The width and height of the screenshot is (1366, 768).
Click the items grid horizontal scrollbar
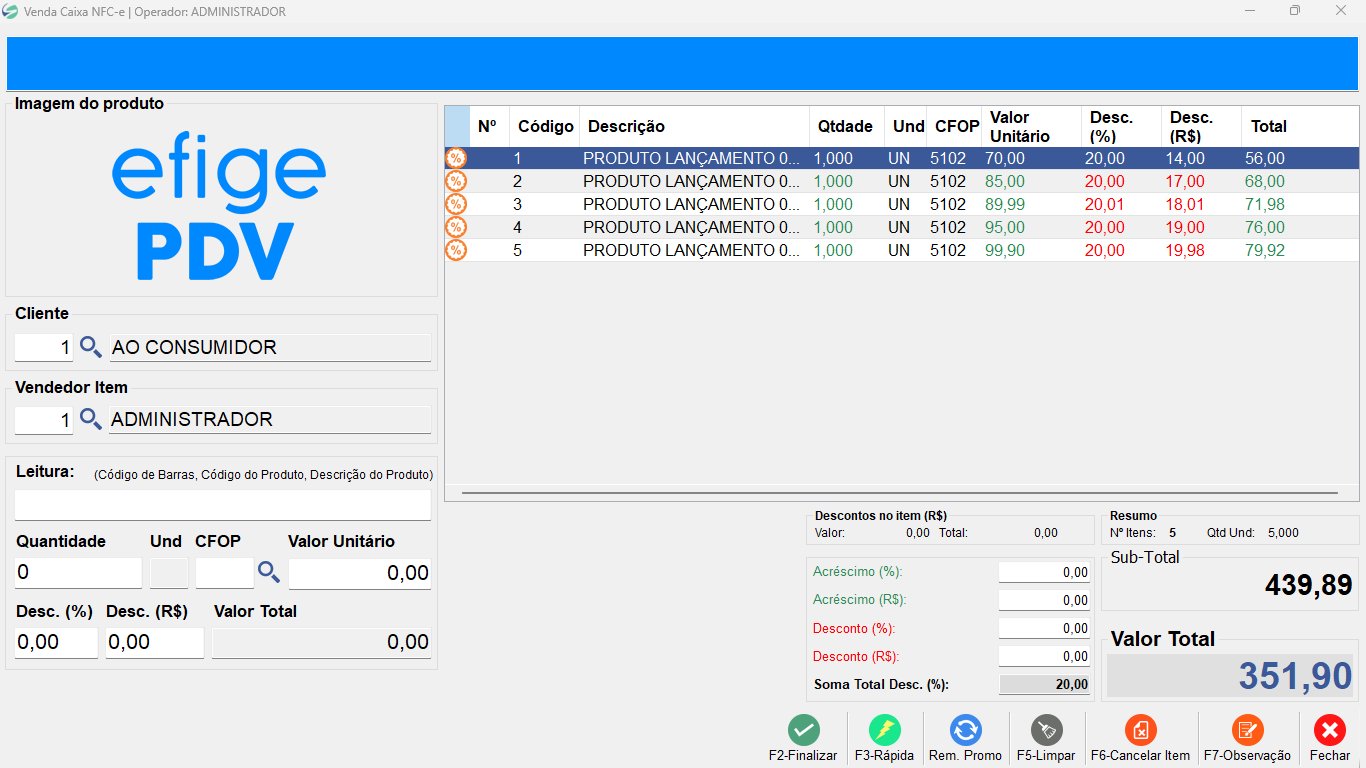click(x=900, y=493)
